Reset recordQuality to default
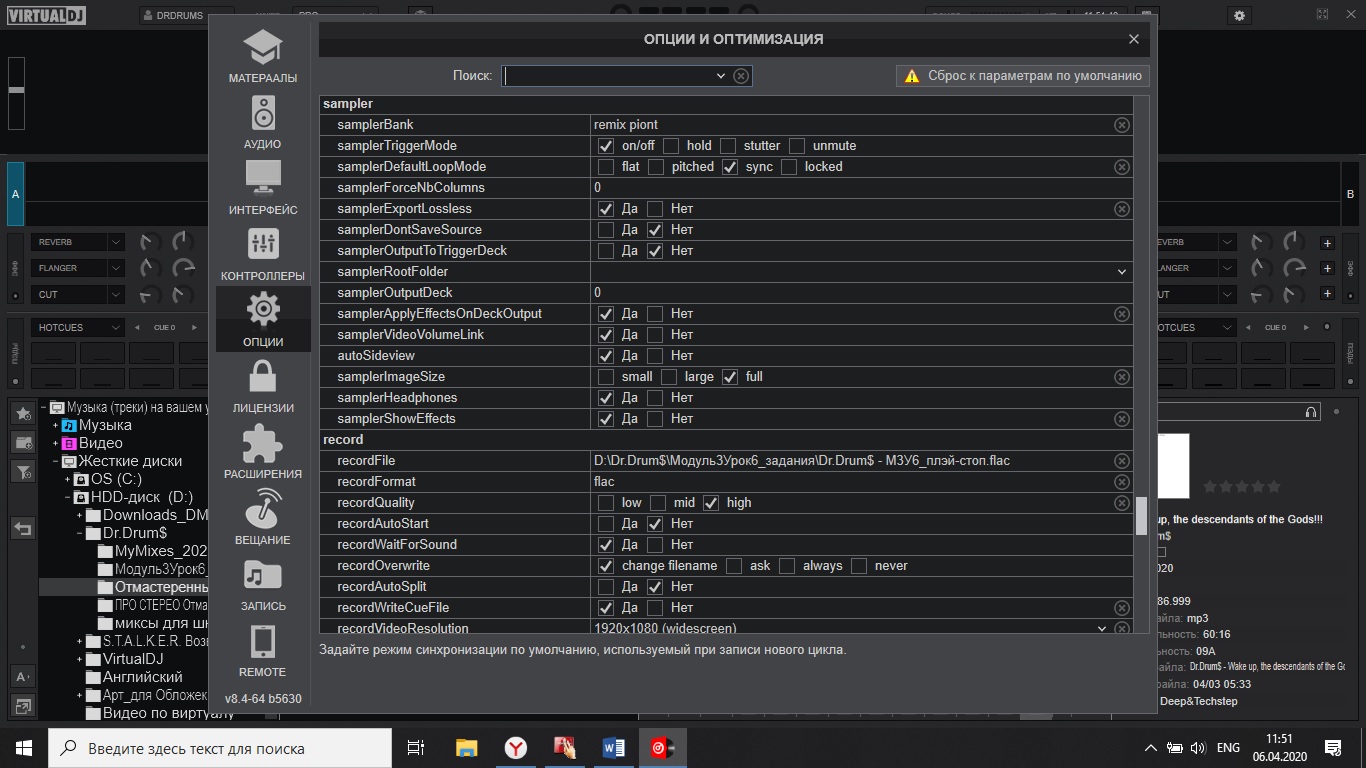 coord(1122,503)
